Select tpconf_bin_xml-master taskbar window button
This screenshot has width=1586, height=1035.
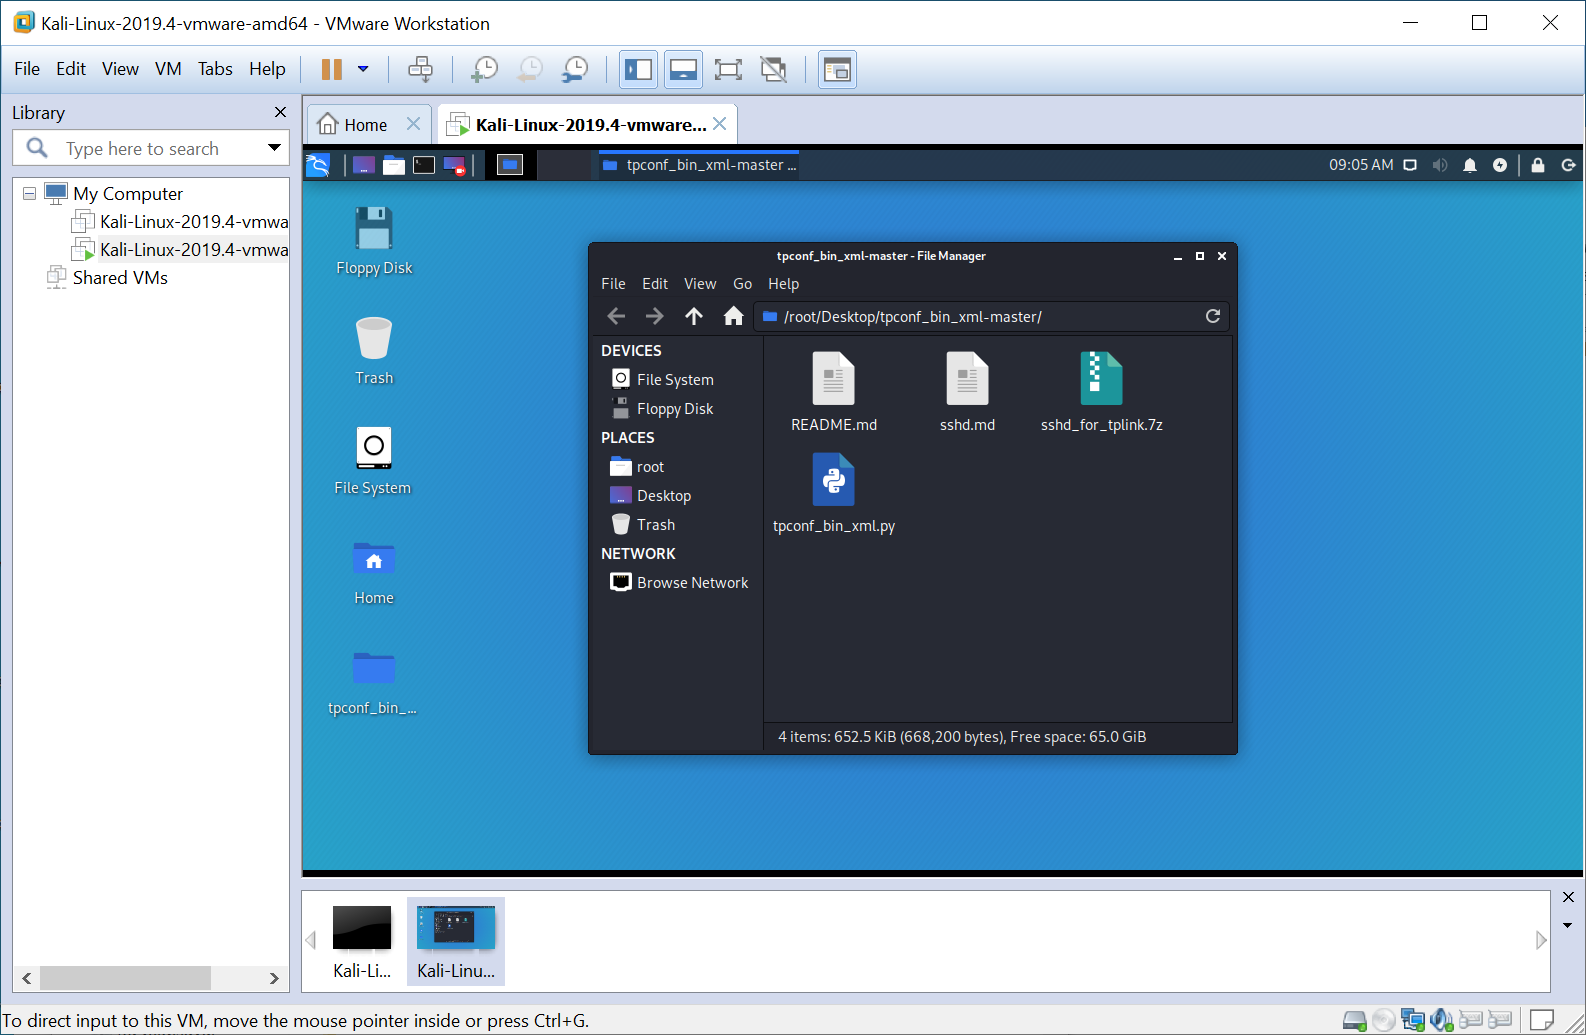(700, 165)
